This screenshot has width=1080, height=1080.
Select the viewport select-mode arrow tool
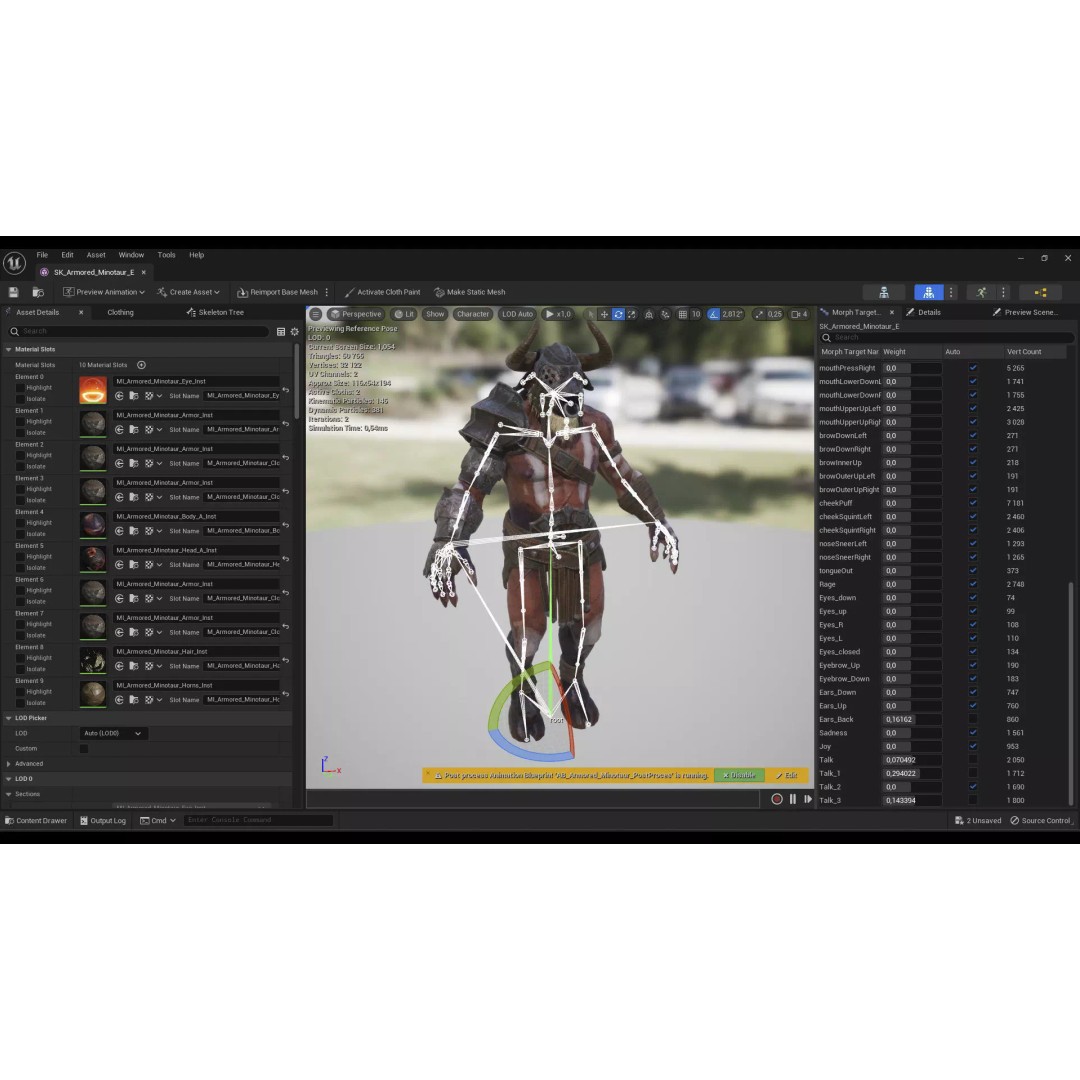point(590,314)
